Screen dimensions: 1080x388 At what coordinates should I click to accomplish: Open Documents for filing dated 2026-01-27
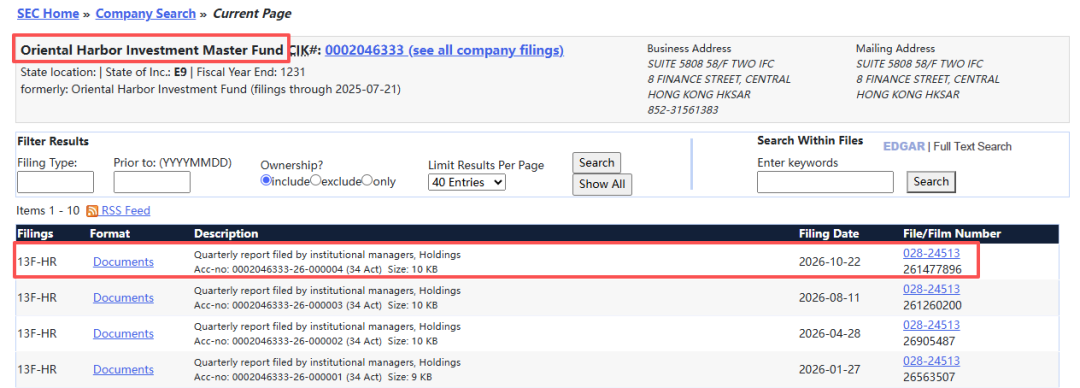pyautogui.click(x=123, y=369)
